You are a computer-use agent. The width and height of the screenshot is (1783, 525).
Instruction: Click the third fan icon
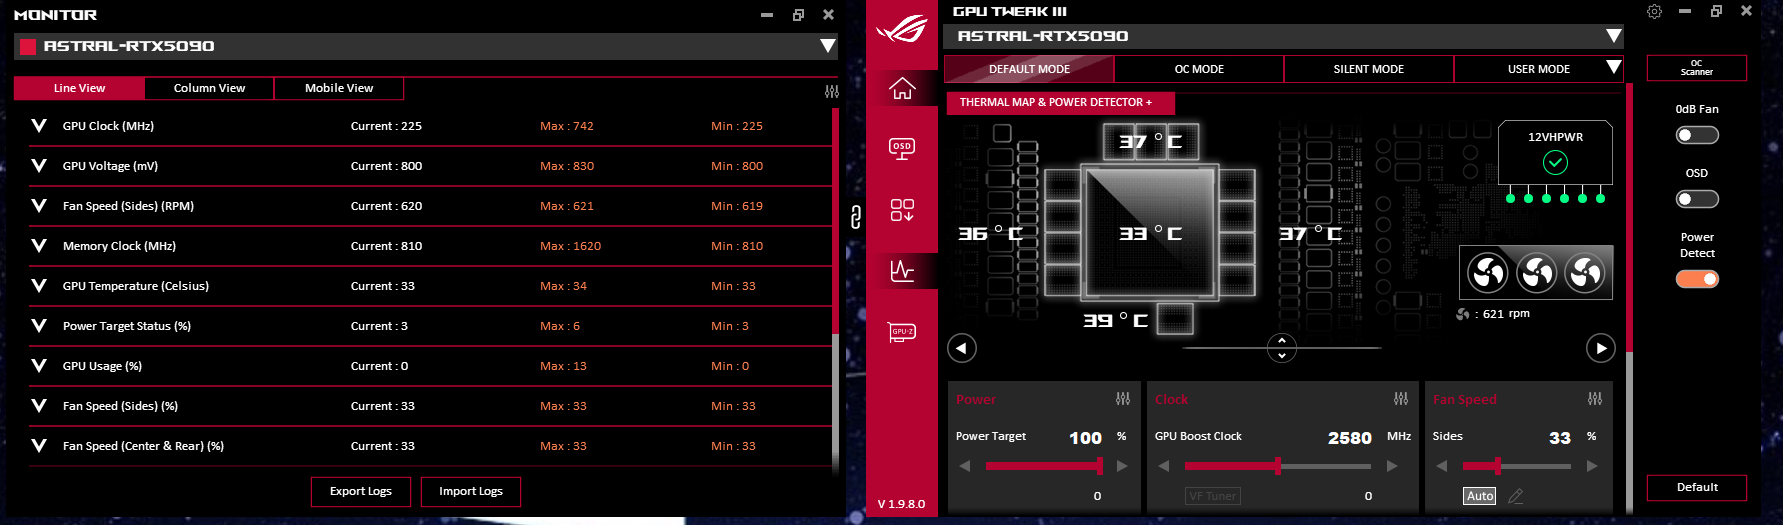pos(1585,272)
